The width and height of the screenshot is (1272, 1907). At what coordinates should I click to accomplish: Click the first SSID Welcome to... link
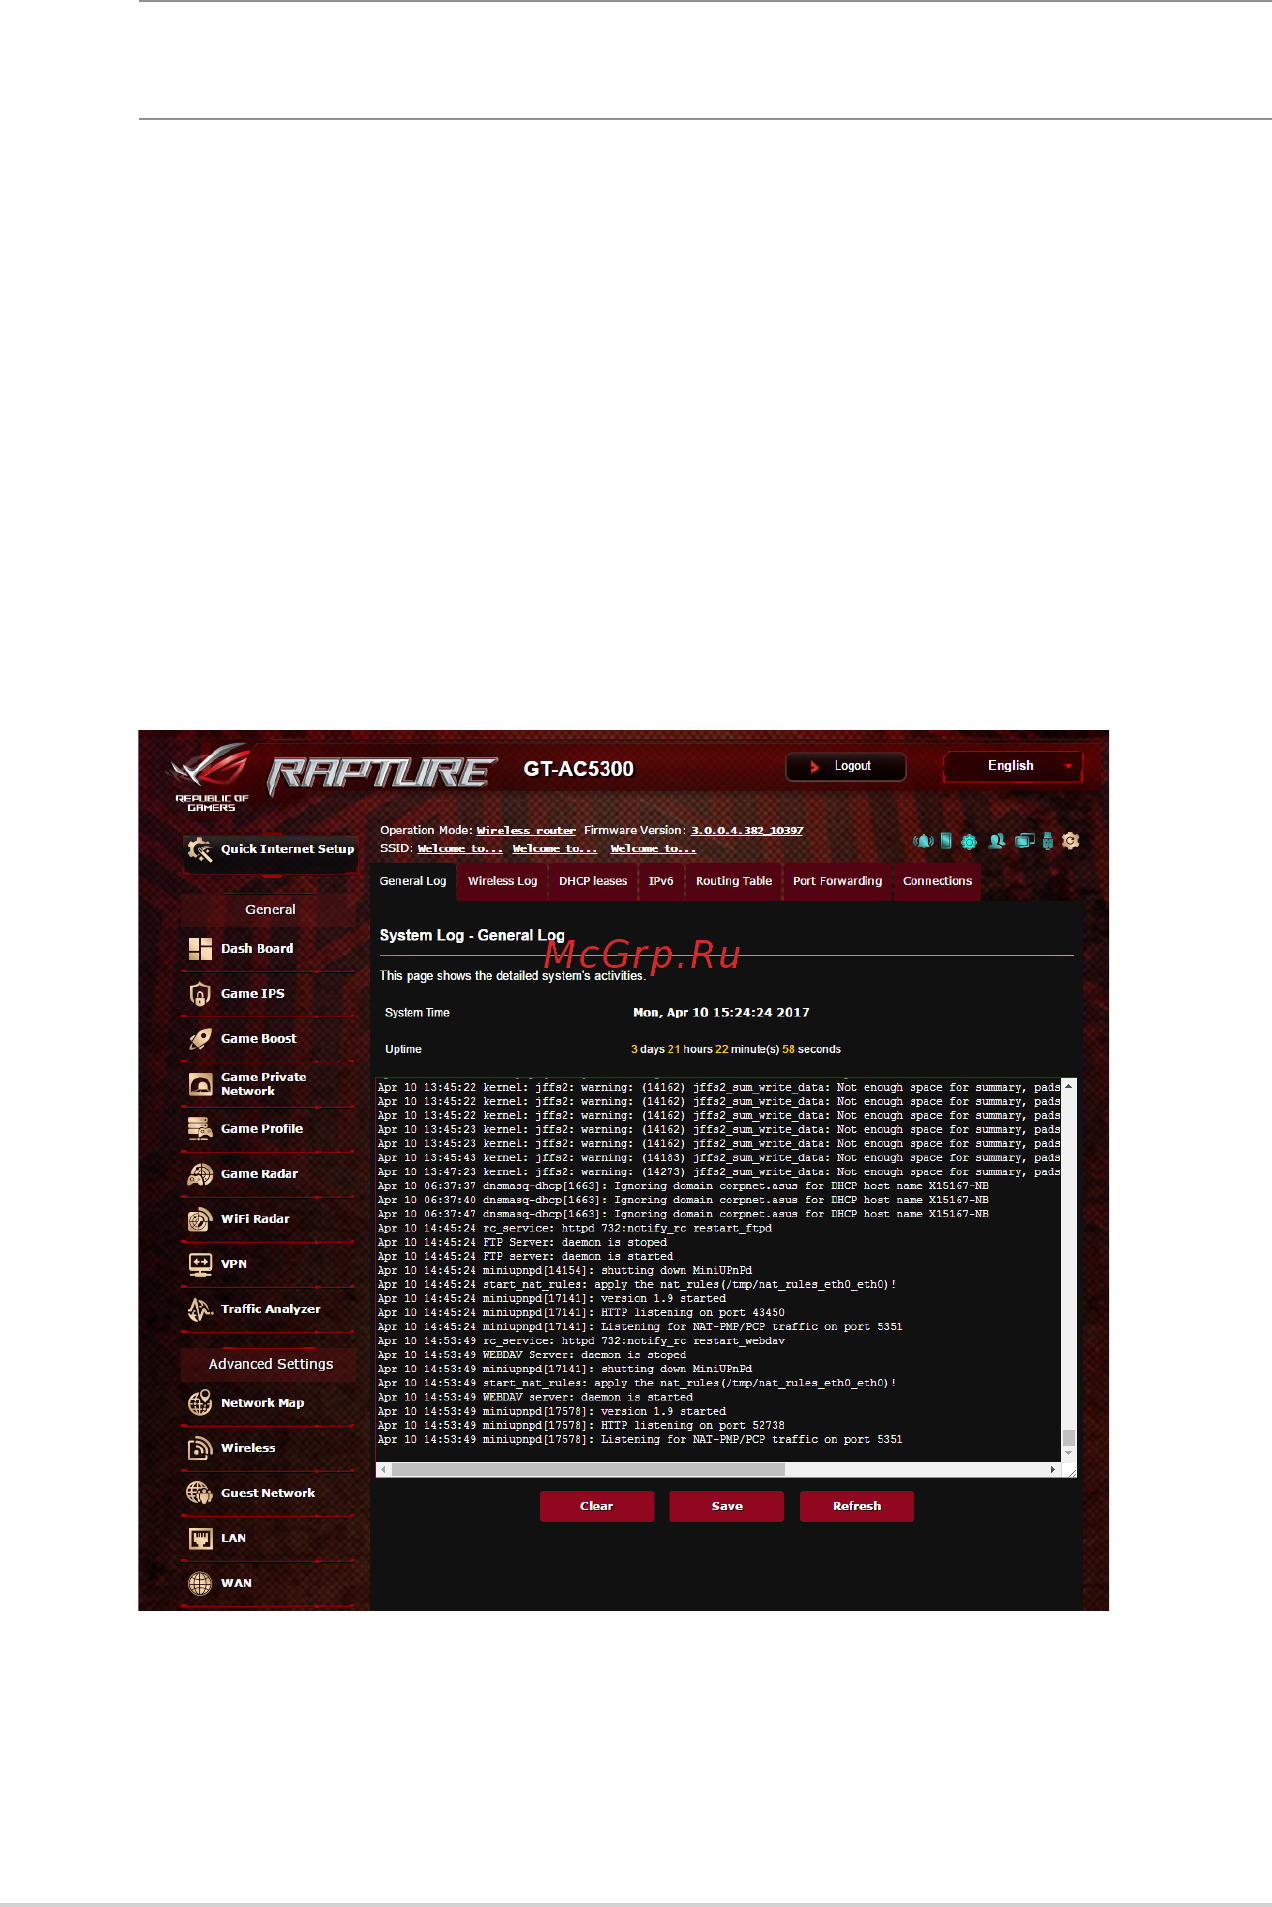click(460, 849)
